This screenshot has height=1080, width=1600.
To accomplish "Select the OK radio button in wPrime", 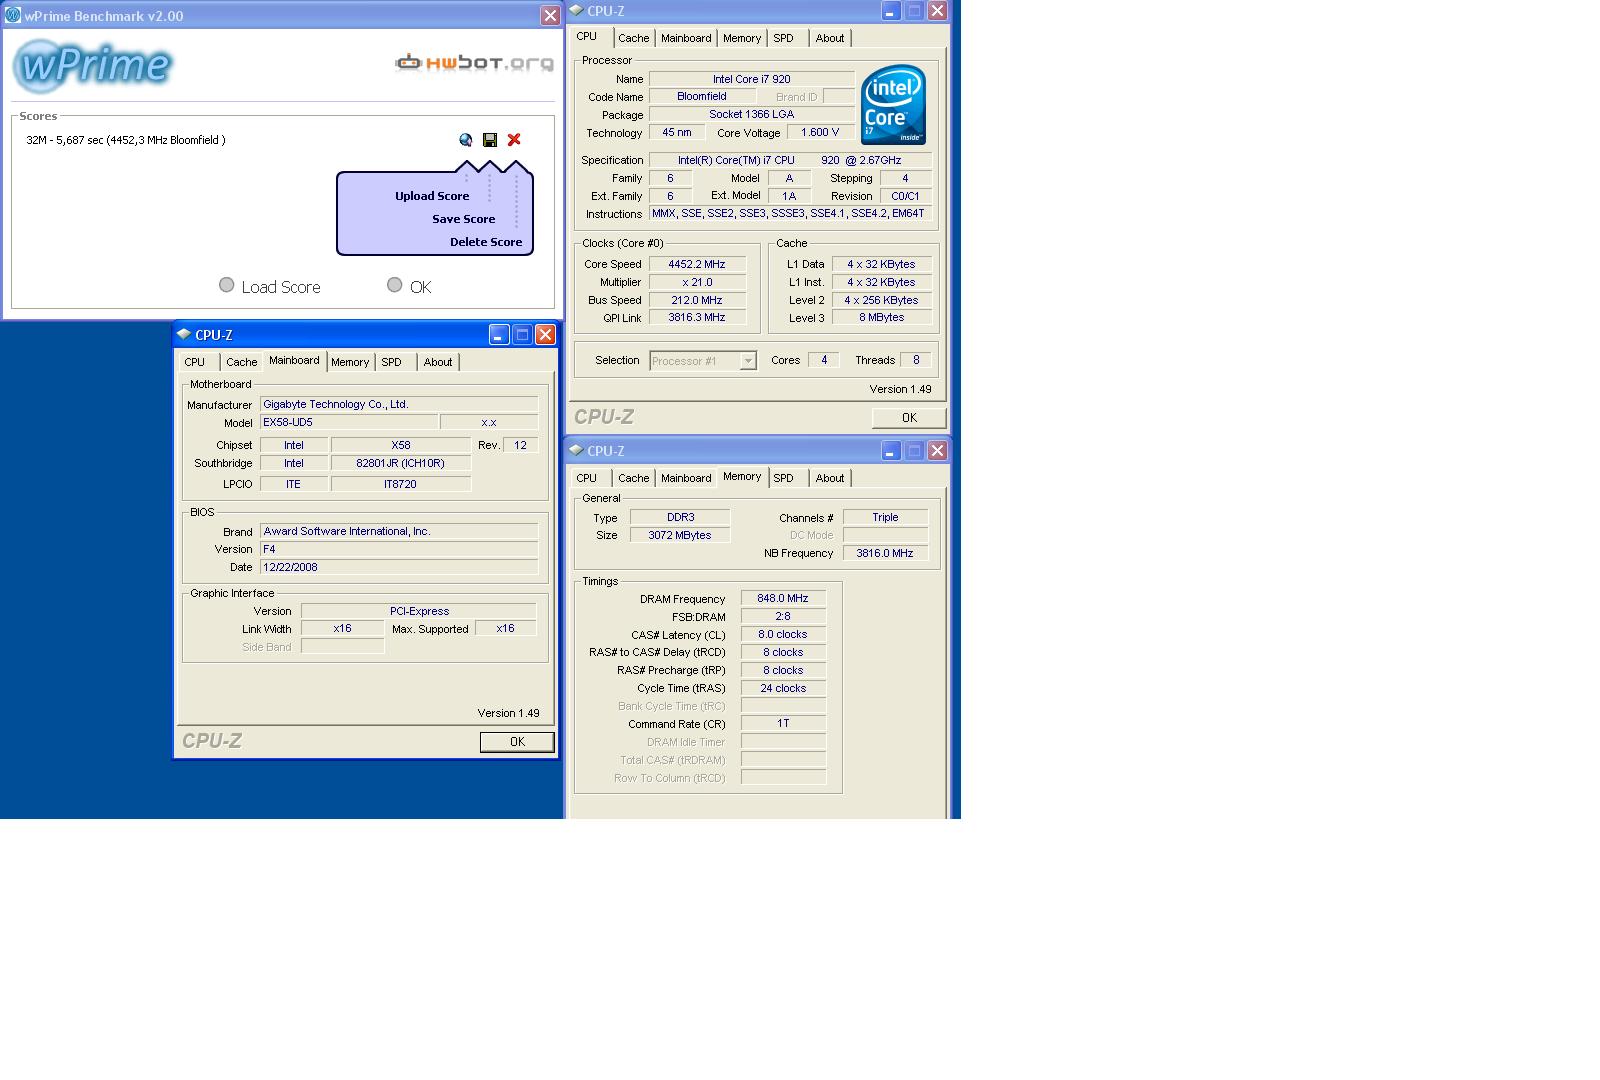I will tap(395, 285).
